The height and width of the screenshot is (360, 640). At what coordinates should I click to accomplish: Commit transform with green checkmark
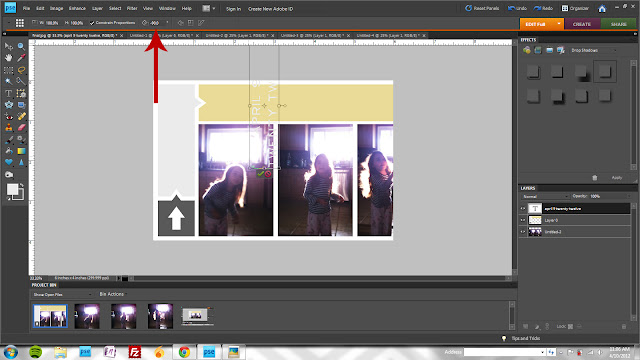pyautogui.click(x=260, y=174)
